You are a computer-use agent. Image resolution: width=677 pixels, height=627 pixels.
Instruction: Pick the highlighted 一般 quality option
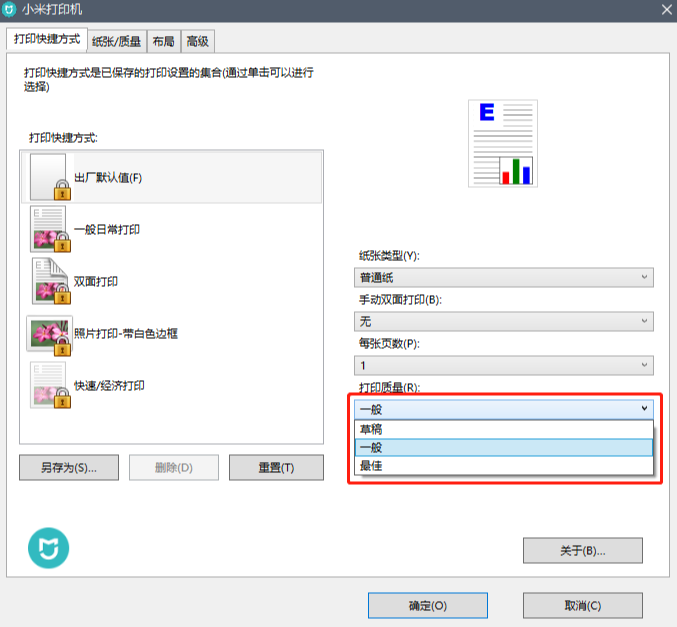pyautogui.click(x=503, y=447)
